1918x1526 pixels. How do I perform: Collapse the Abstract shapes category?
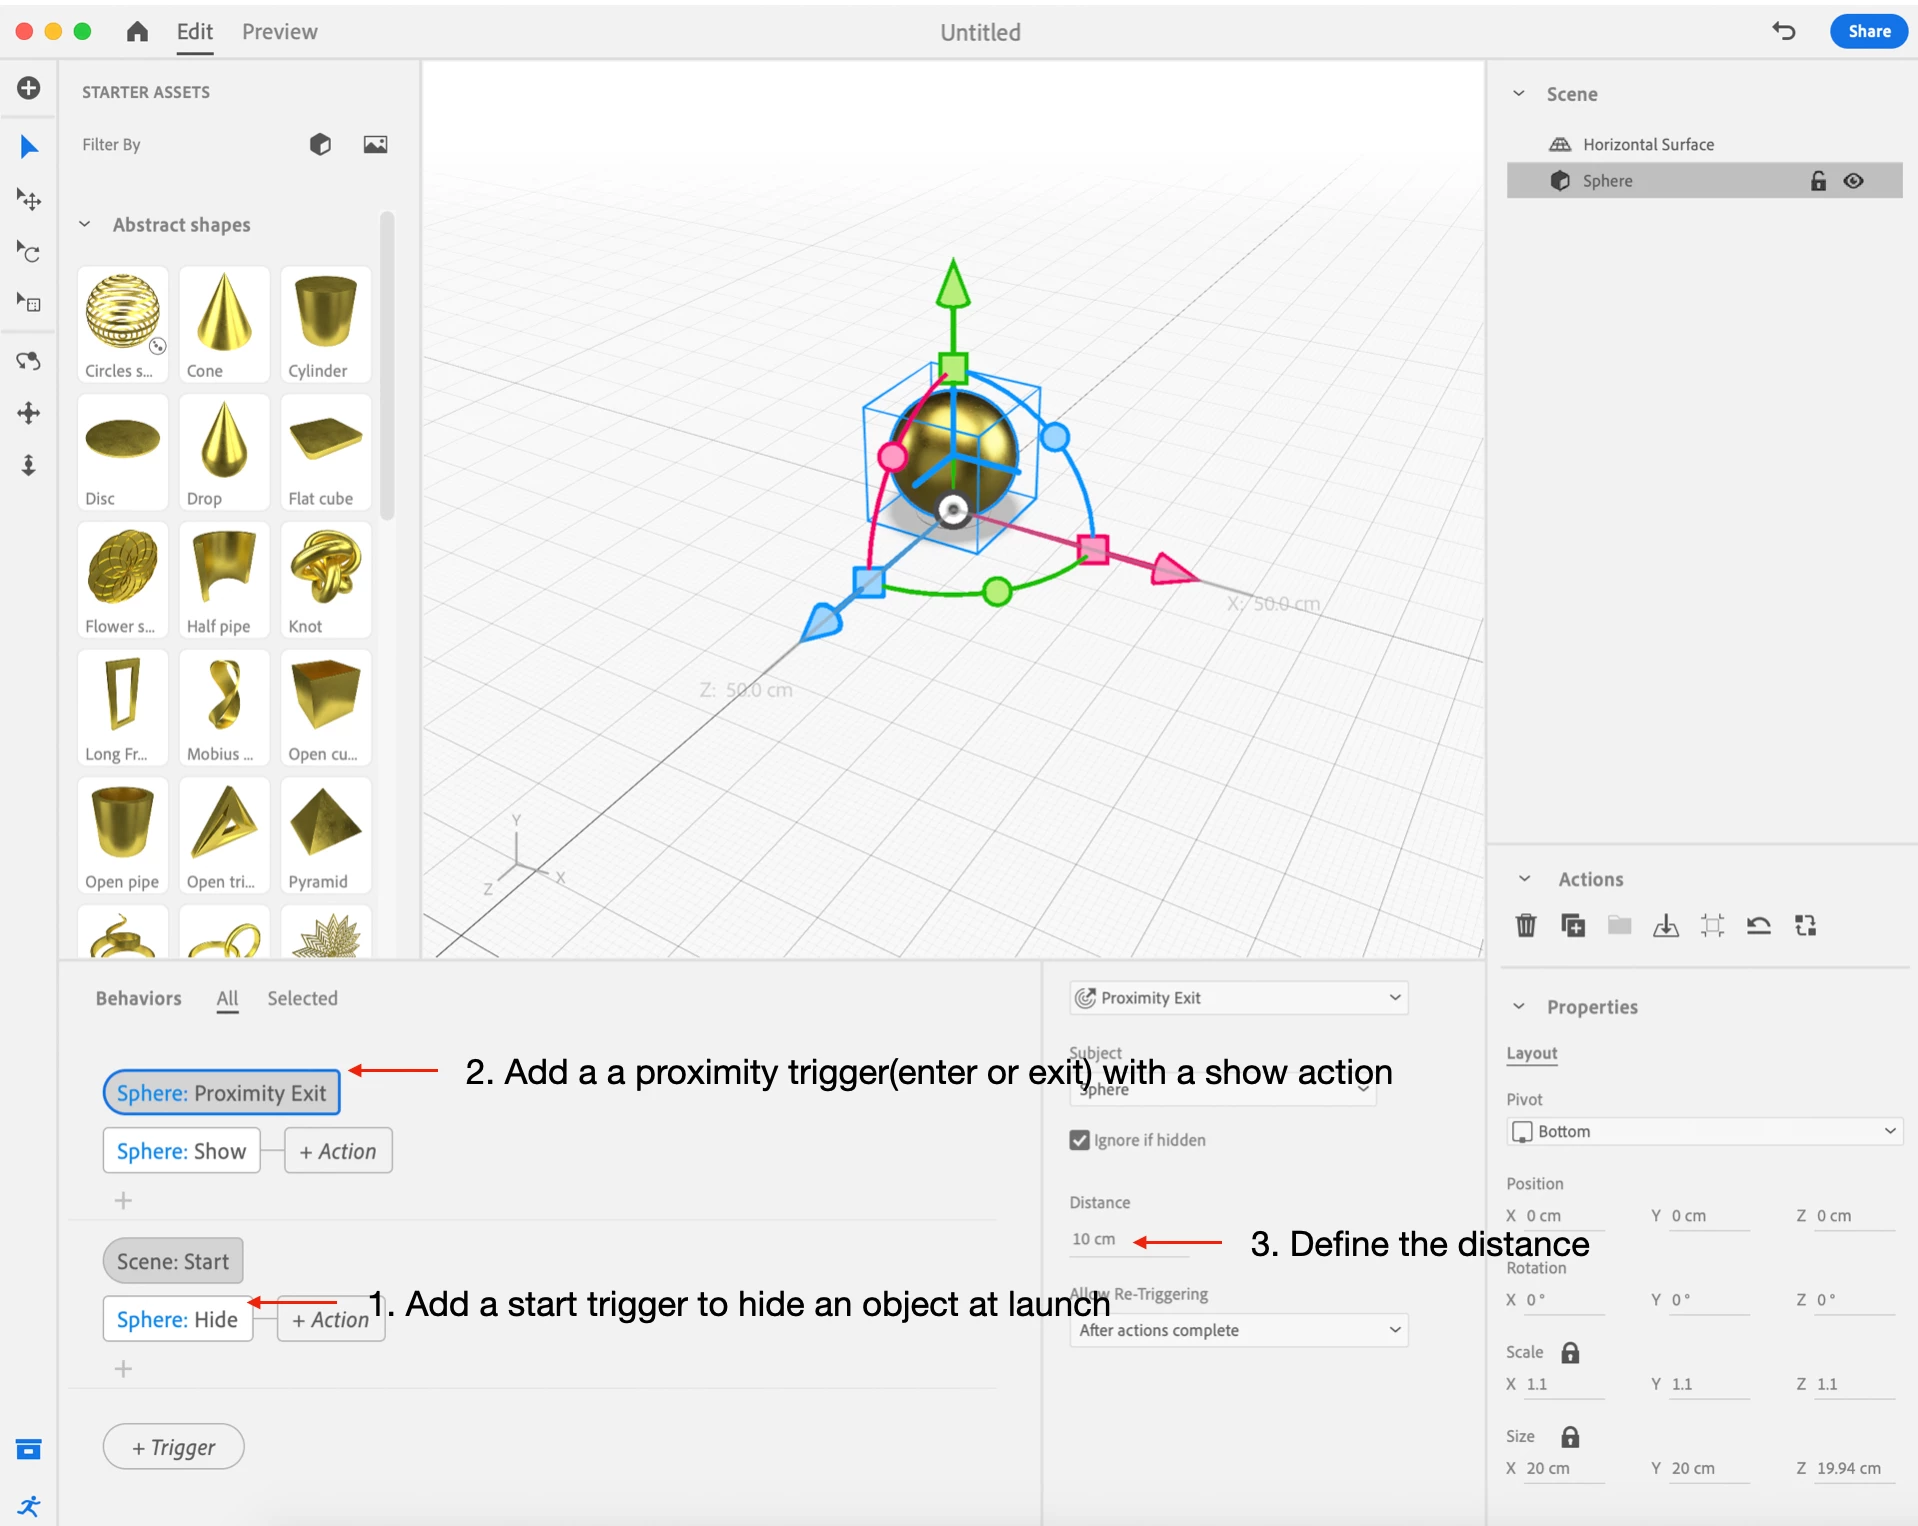point(85,224)
